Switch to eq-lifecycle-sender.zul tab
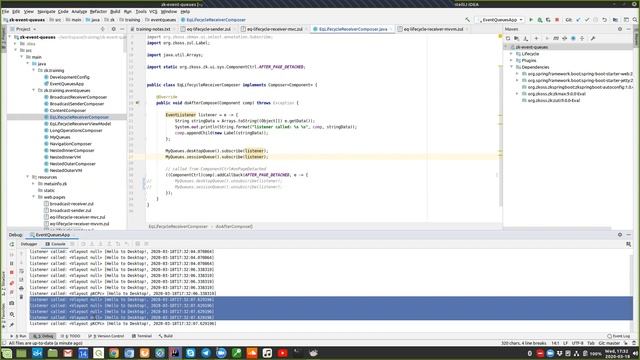The image size is (640, 360). [208, 29]
